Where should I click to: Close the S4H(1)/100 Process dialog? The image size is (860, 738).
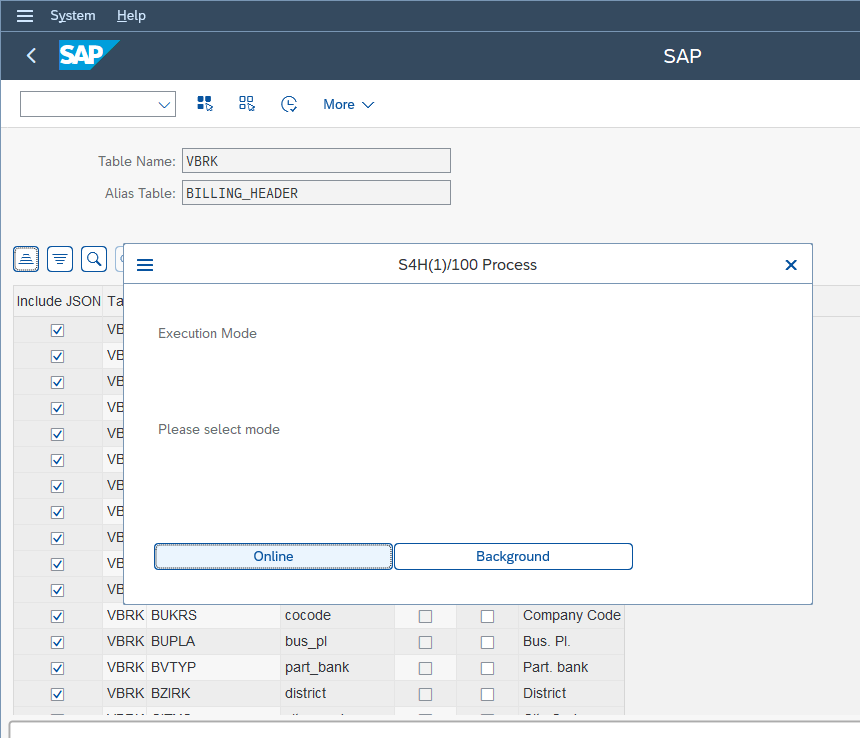791,265
